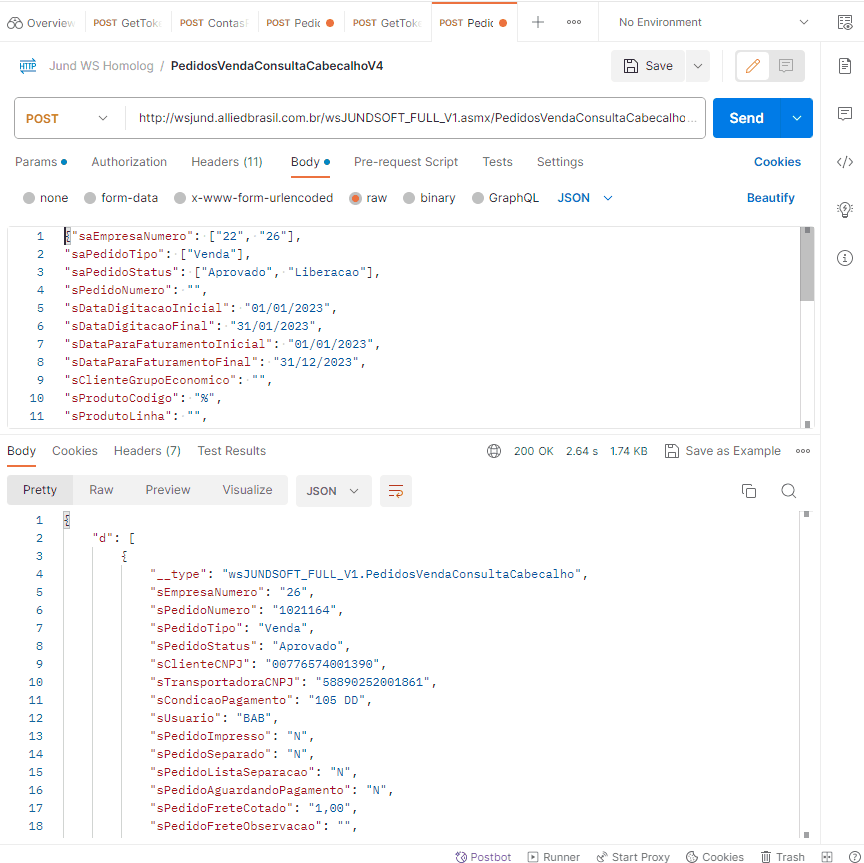Toggle the wrap lines icon in response

(396, 491)
